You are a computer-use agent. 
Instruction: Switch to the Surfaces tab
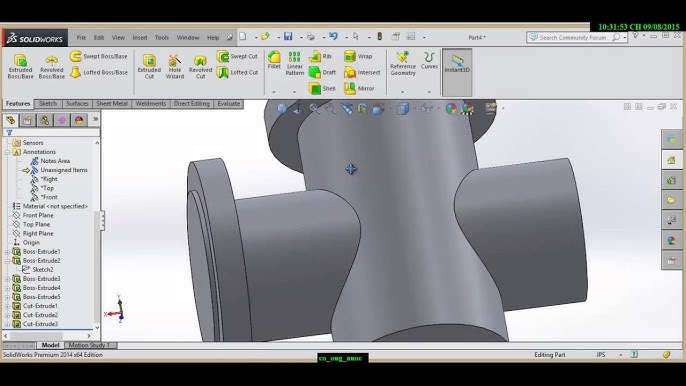click(x=77, y=104)
